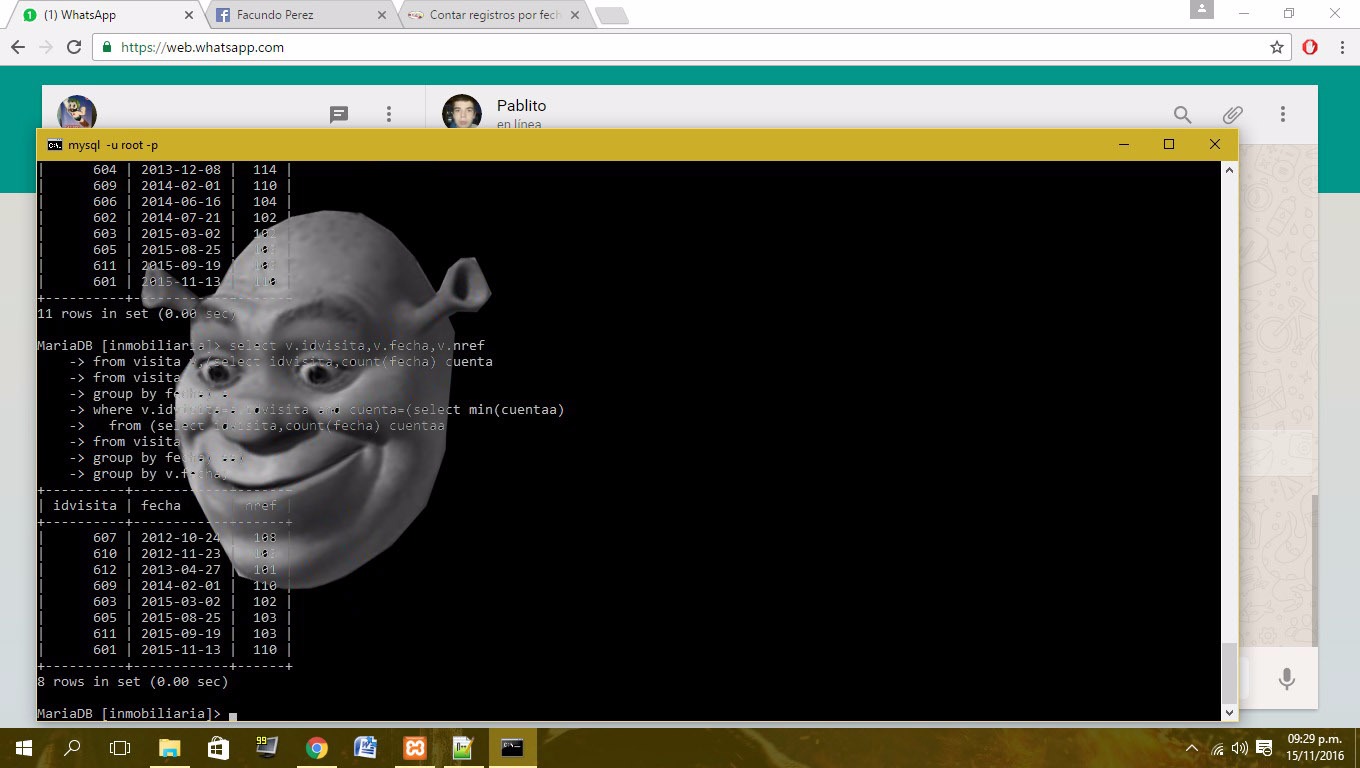Expand hidden system tray icons
Screen dimensions: 1360x768
pyautogui.click(x=1192, y=748)
